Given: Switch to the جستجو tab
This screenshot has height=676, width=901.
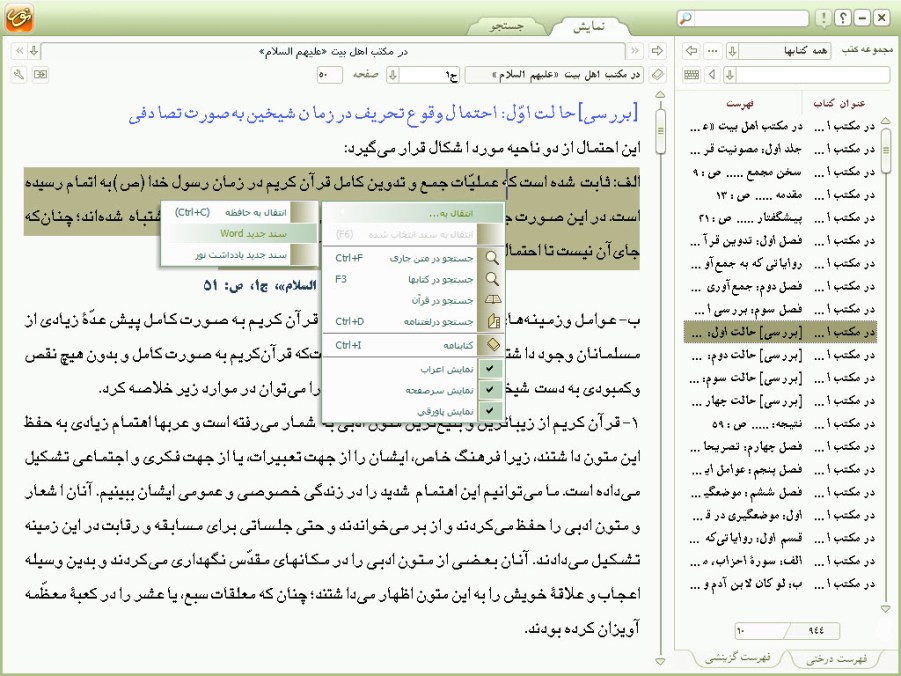Looking at the screenshot, I should click(507, 26).
